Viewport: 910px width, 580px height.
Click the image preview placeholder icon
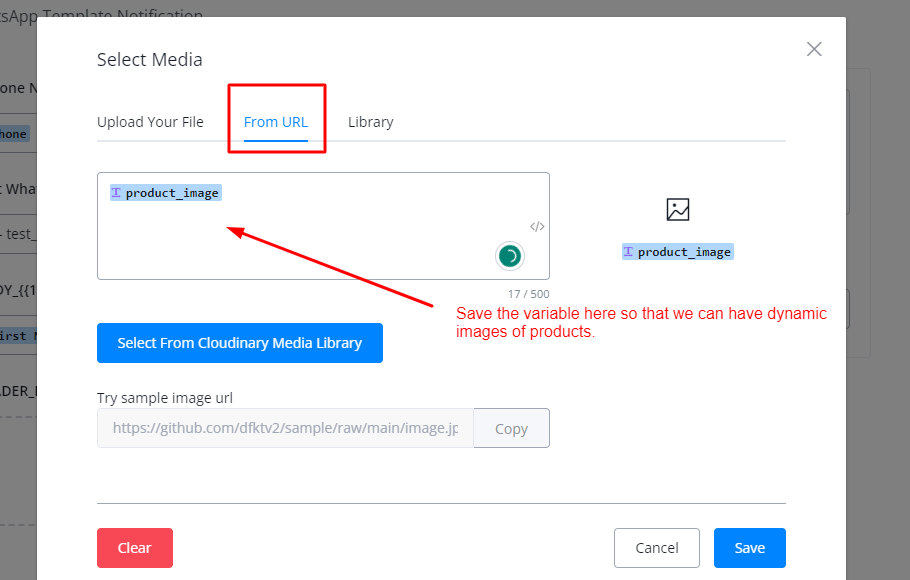(678, 210)
